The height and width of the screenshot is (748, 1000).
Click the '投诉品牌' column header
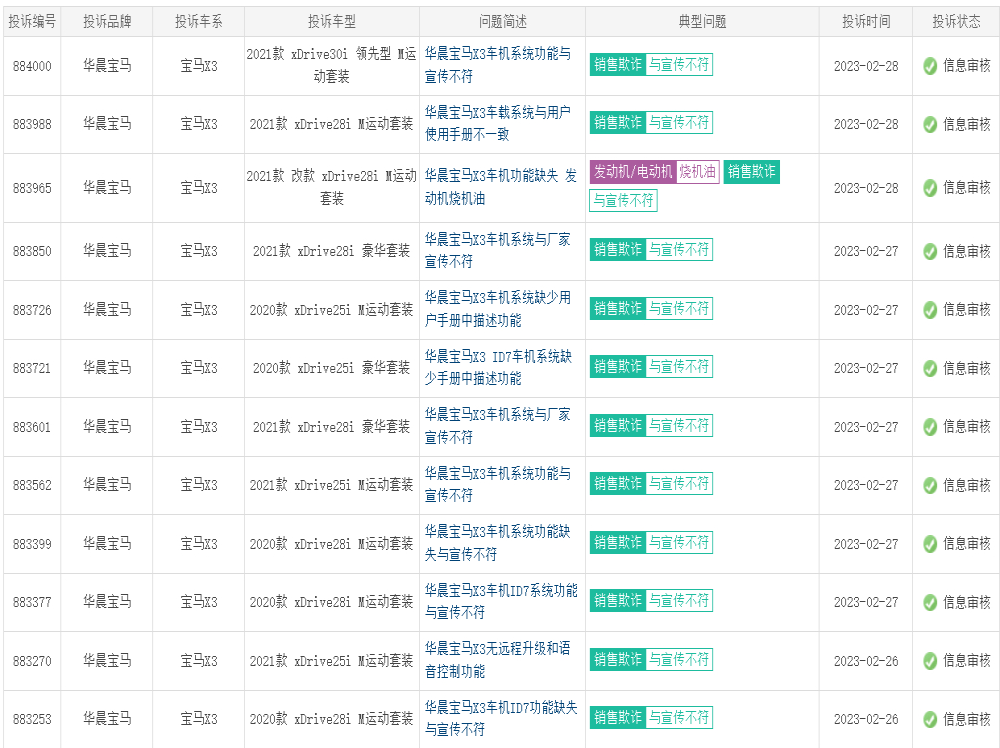tap(107, 22)
